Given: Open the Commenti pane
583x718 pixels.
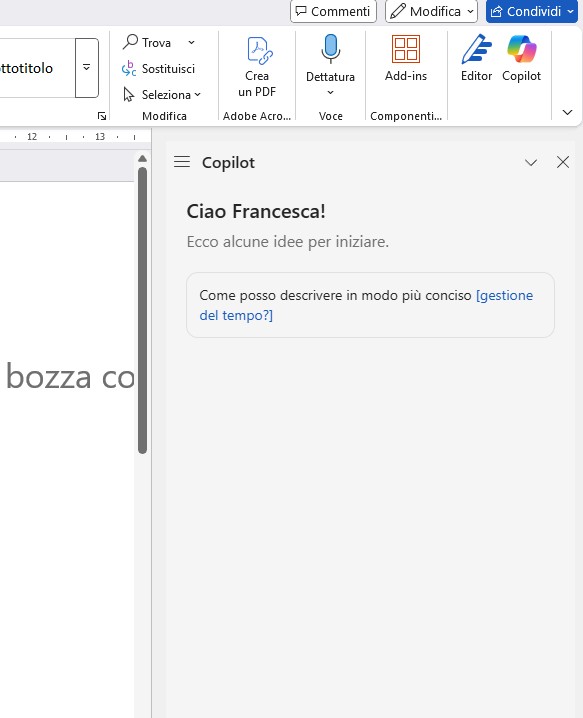Looking at the screenshot, I should [x=333, y=11].
